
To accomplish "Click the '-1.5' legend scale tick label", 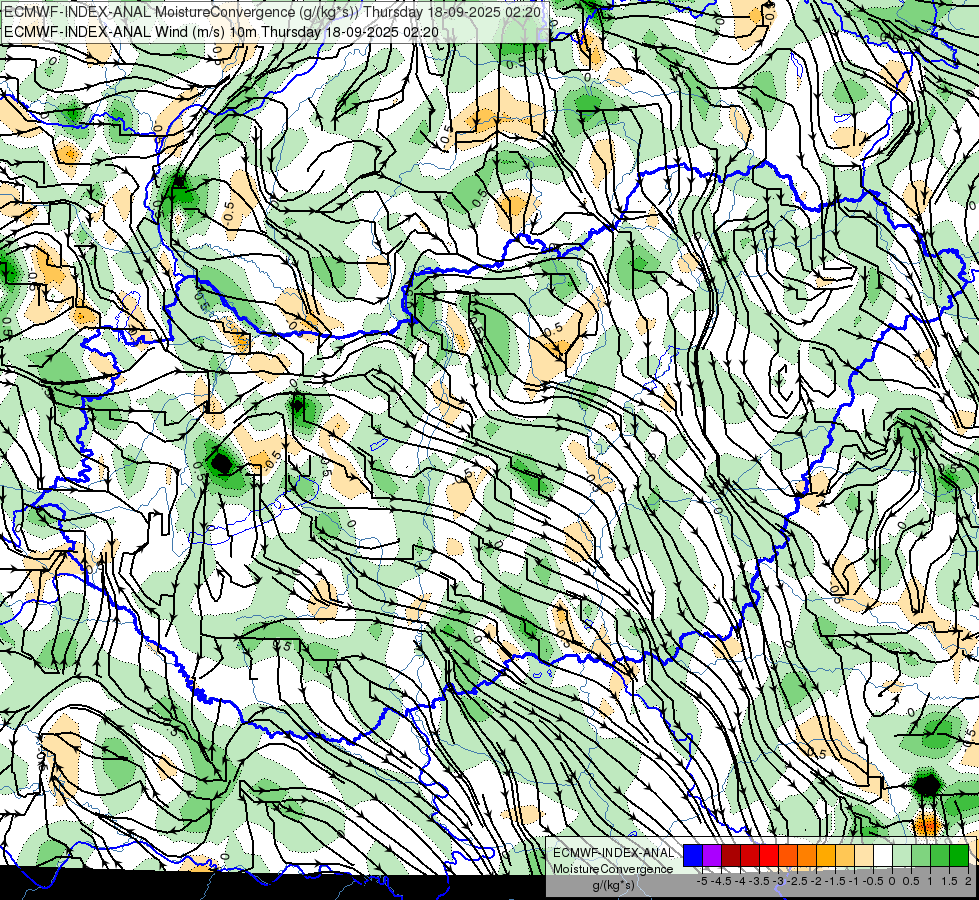I will [x=835, y=881].
